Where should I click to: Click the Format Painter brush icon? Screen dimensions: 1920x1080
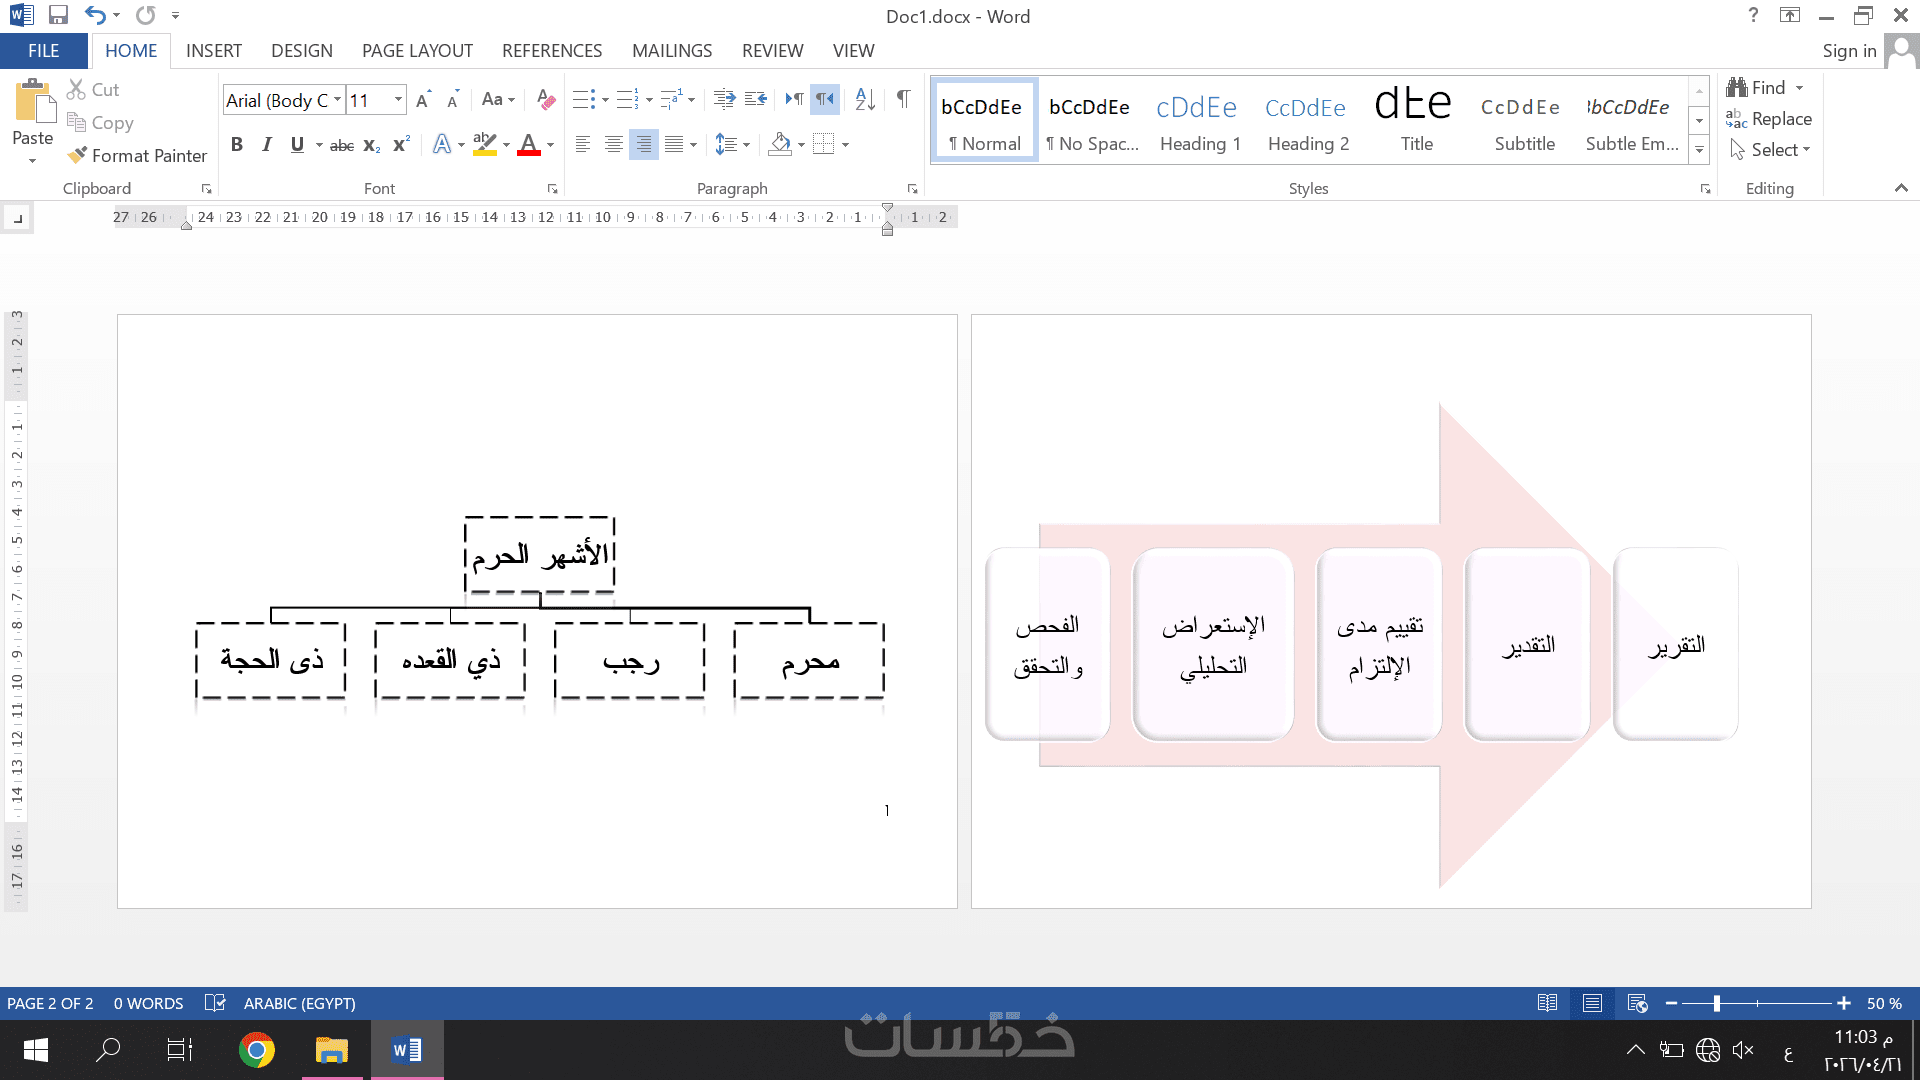click(77, 155)
